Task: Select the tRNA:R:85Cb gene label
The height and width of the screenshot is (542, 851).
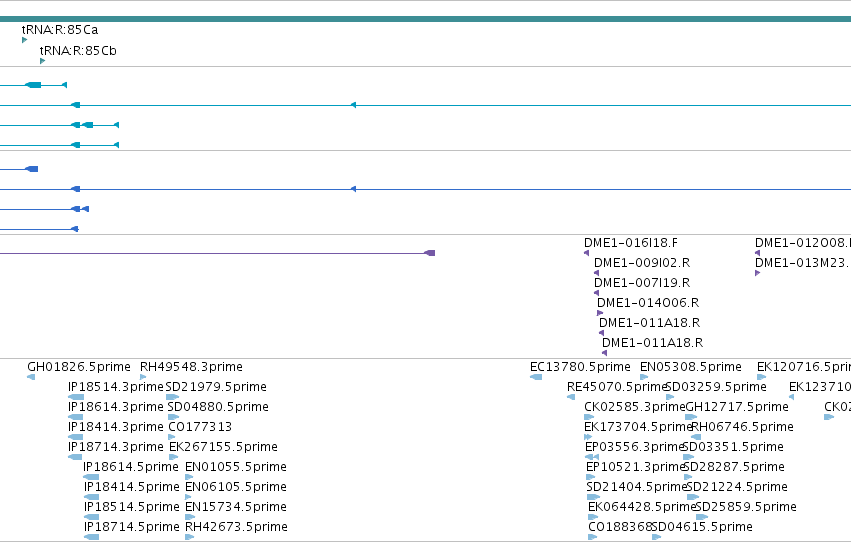Action: click(78, 51)
